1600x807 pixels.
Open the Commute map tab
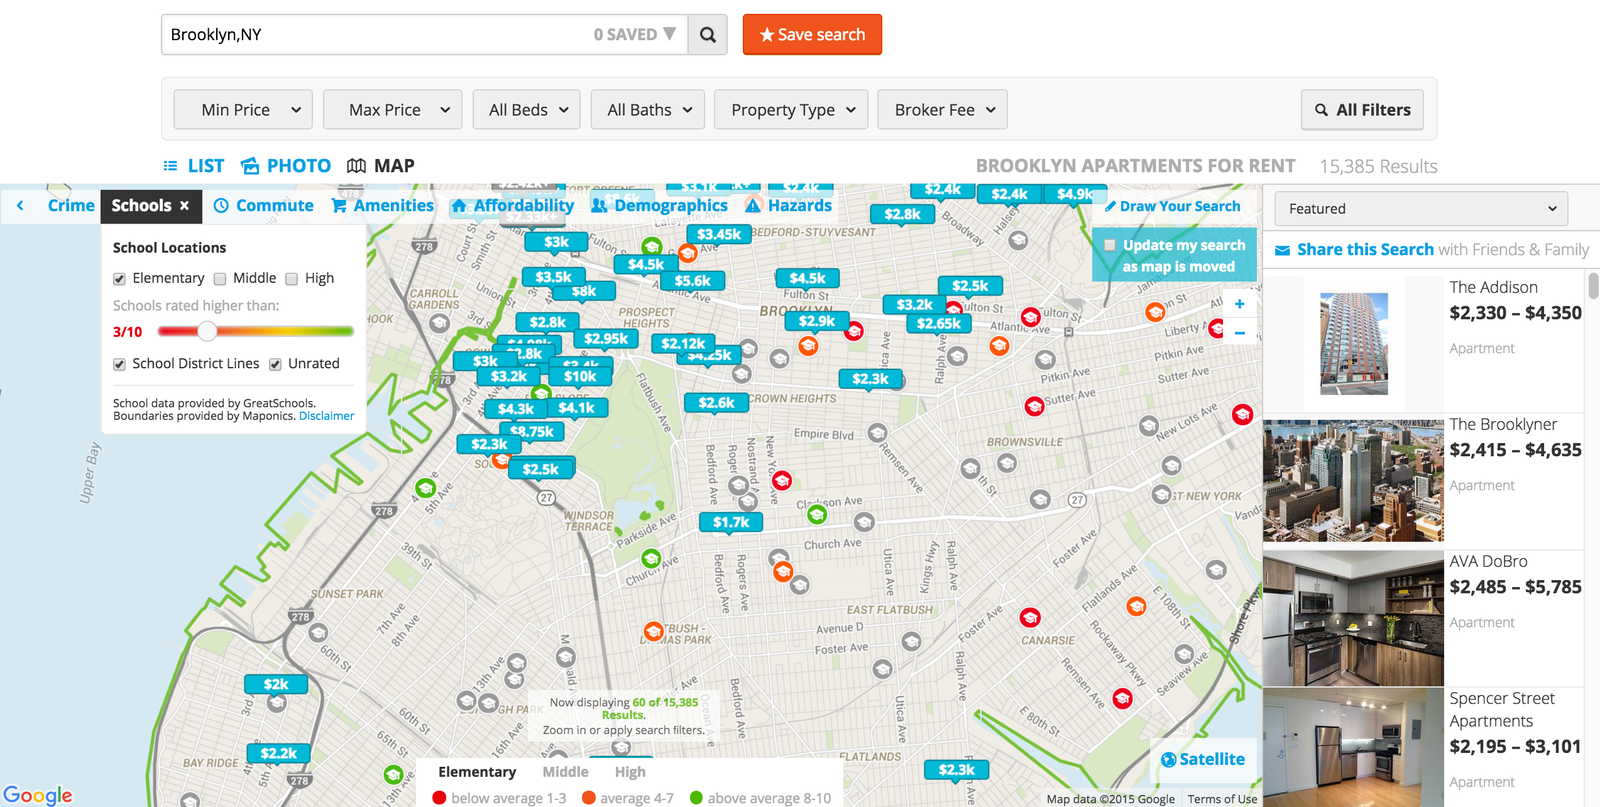pos(264,206)
